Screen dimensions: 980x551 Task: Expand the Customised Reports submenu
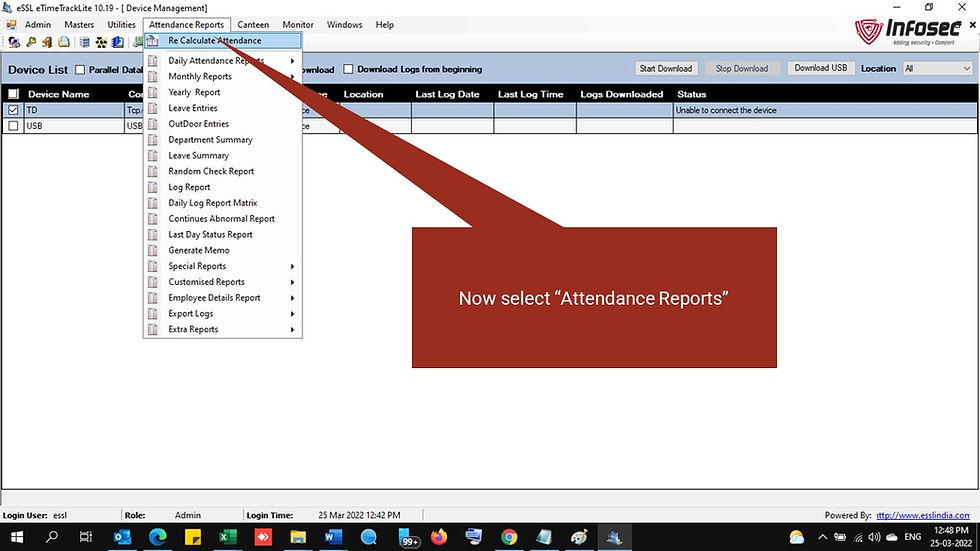(x=223, y=282)
